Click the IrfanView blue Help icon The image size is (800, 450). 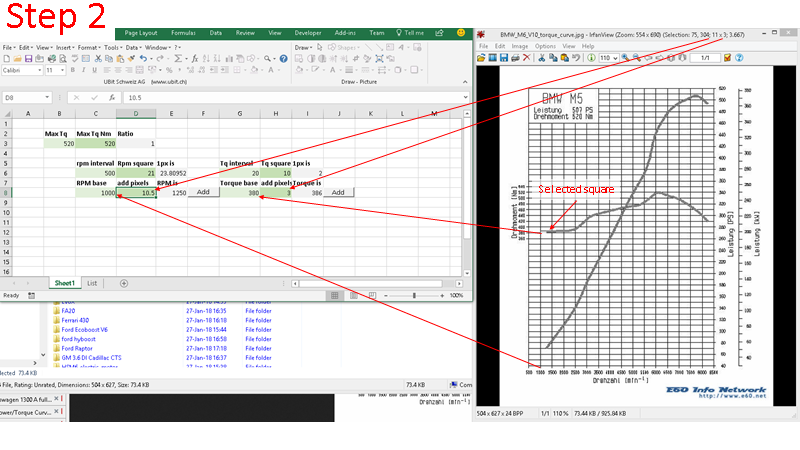pyautogui.click(x=739, y=58)
